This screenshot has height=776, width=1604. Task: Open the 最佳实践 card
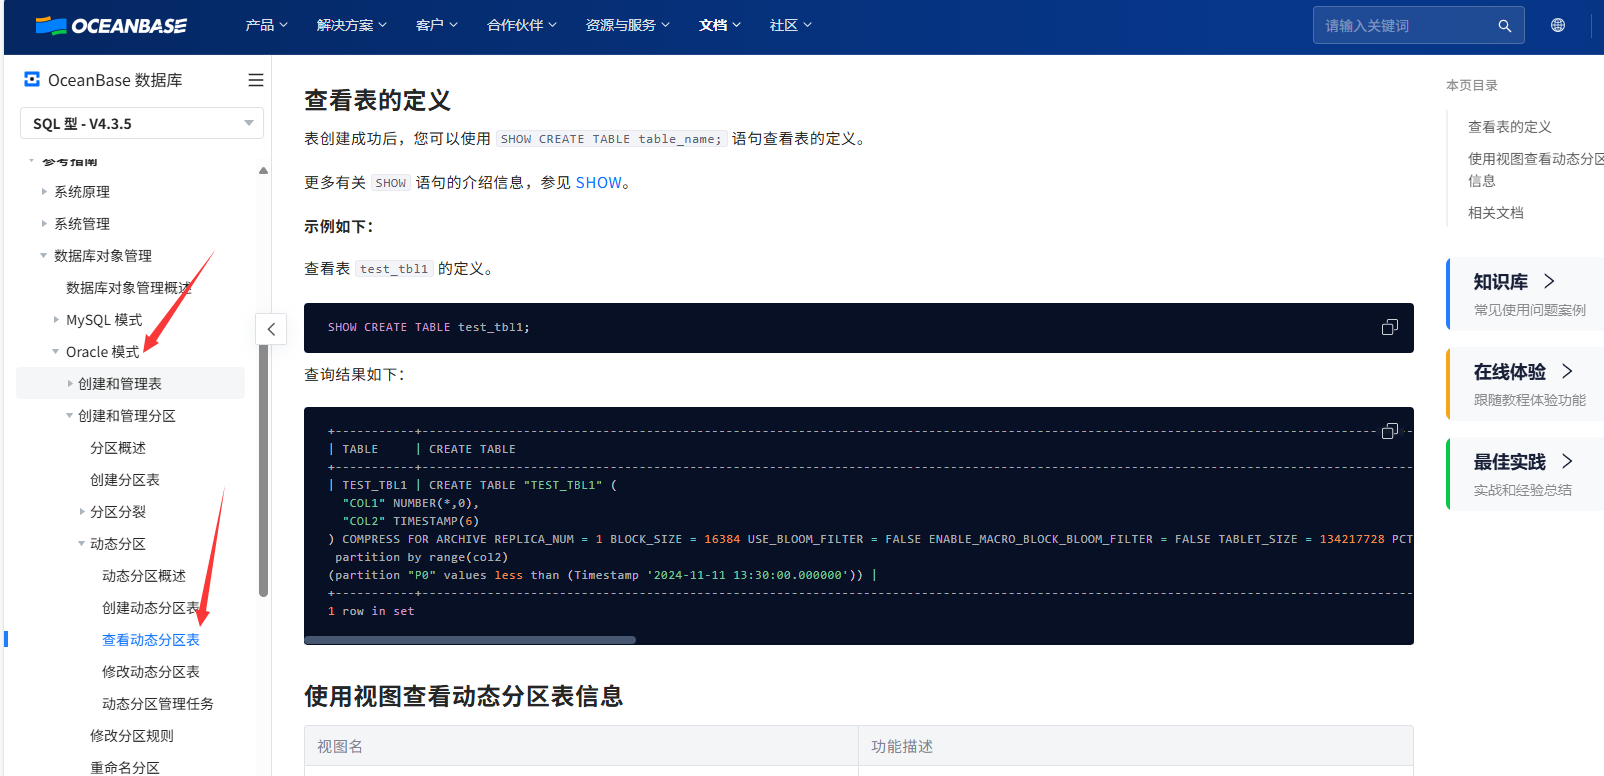tap(1526, 474)
